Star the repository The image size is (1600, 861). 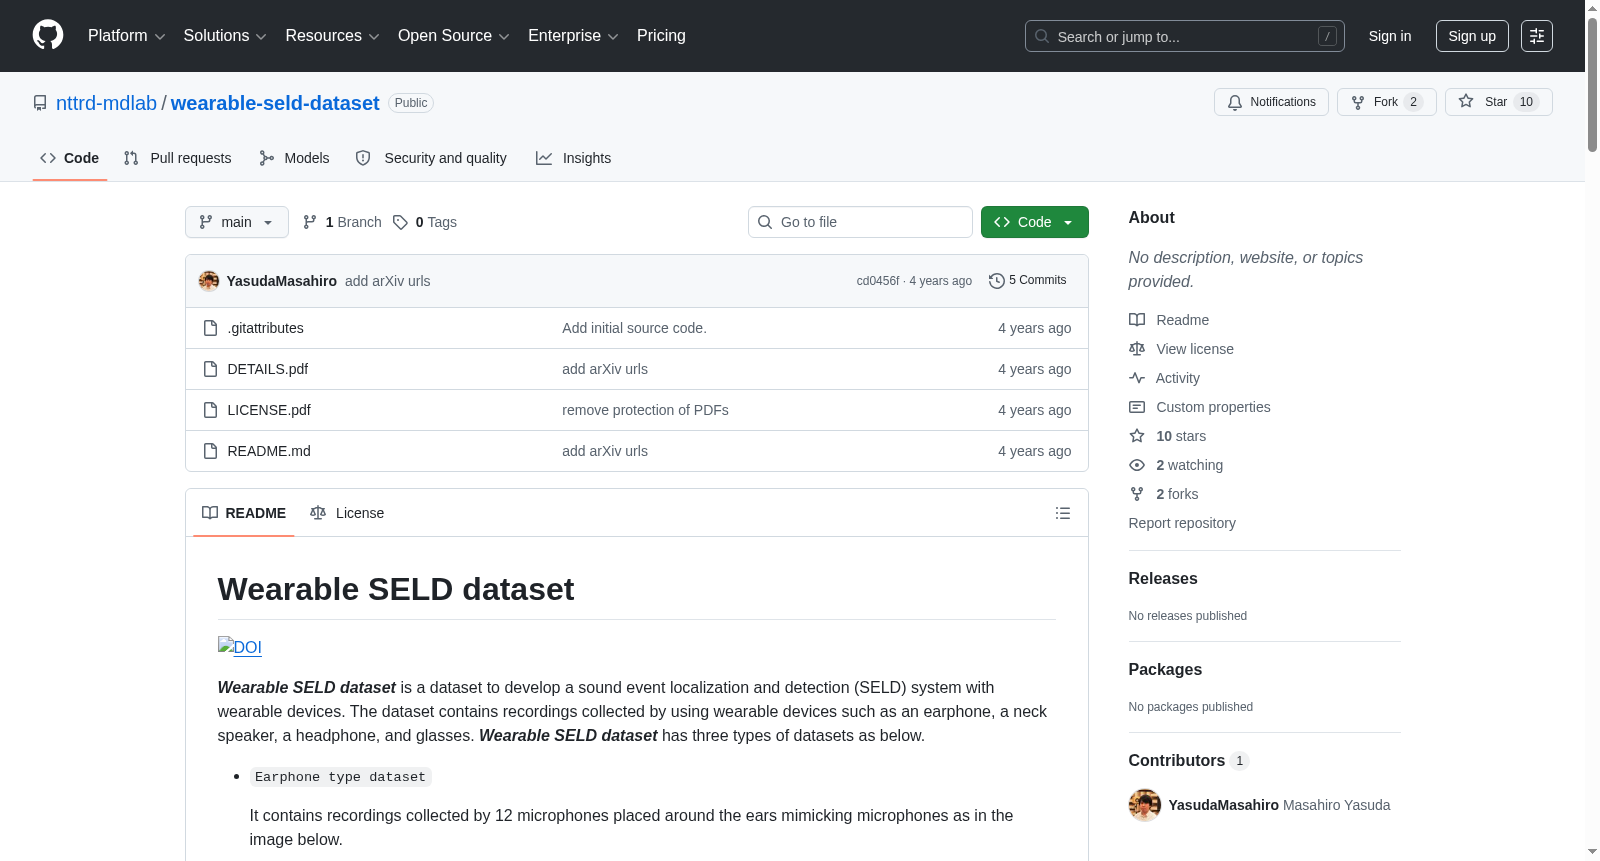(1498, 102)
